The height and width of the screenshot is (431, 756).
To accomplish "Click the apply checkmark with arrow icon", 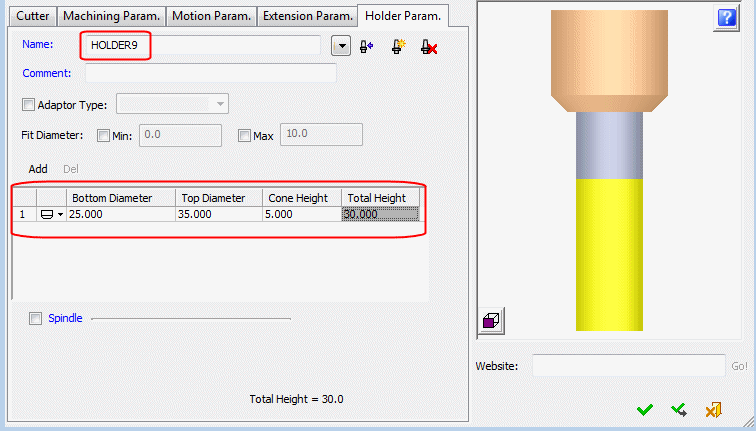I will click(x=679, y=410).
